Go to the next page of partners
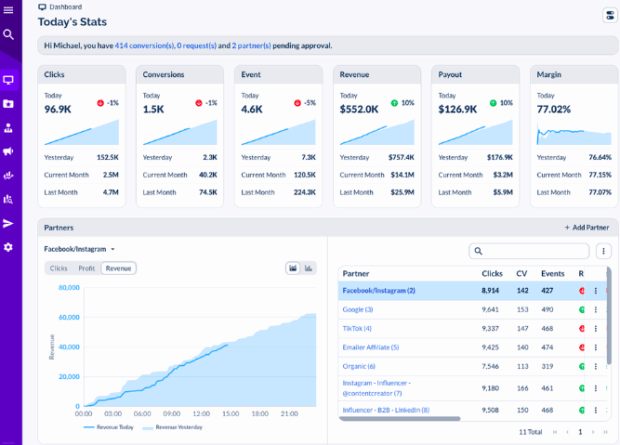The height and width of the screenshot is (445, 620). [x=593, y=431]
